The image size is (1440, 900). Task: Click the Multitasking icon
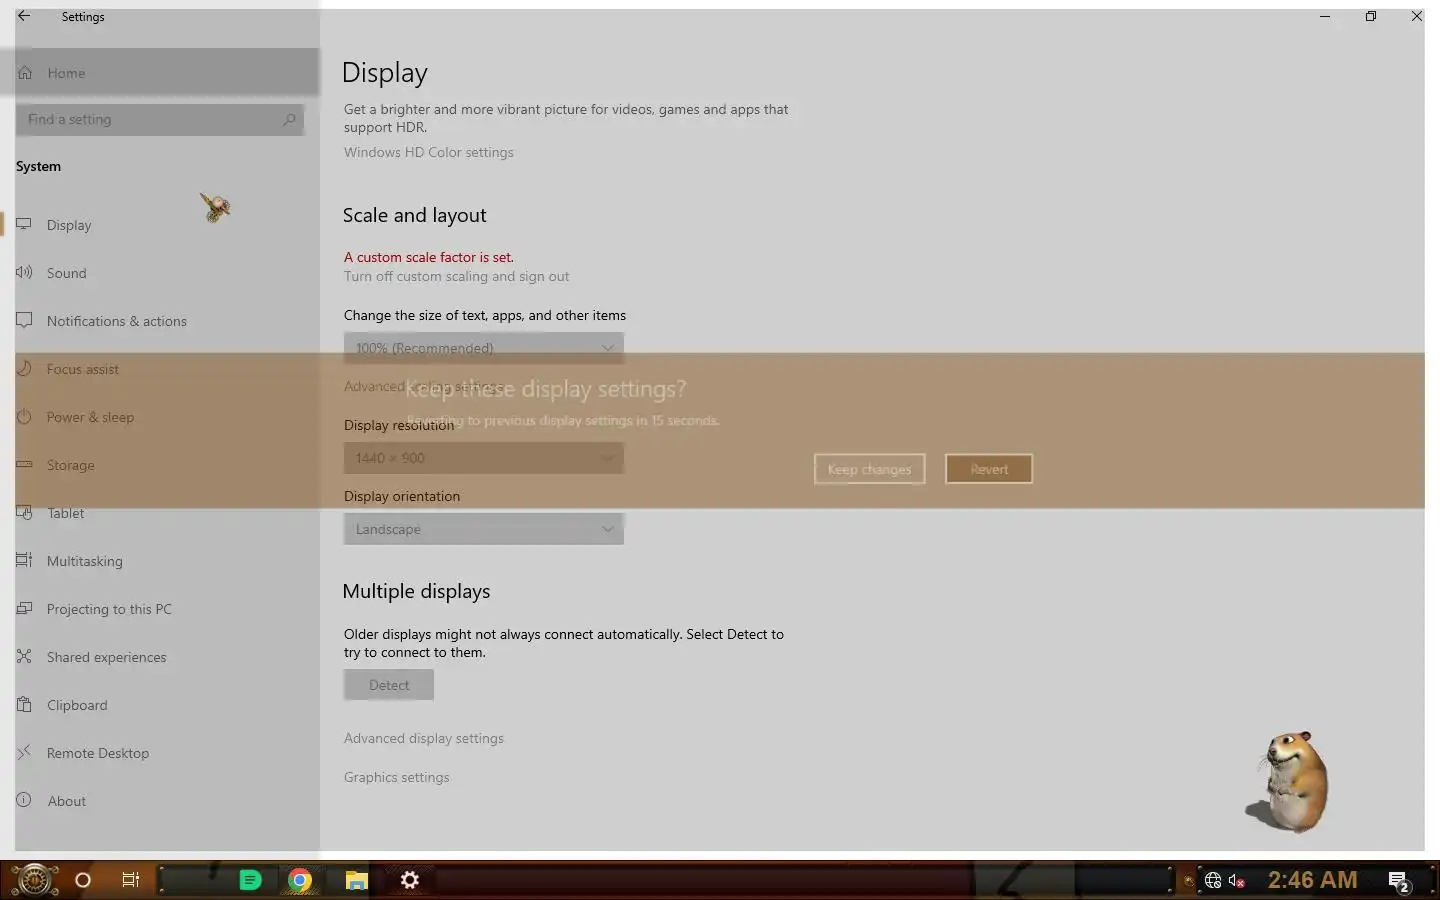coord(24,560)
